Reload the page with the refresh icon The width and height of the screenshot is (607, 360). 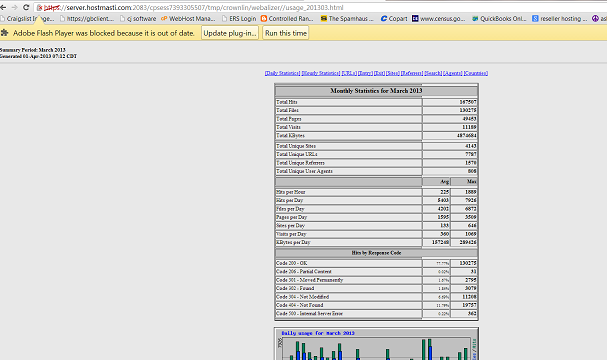(x=26, y=7)
